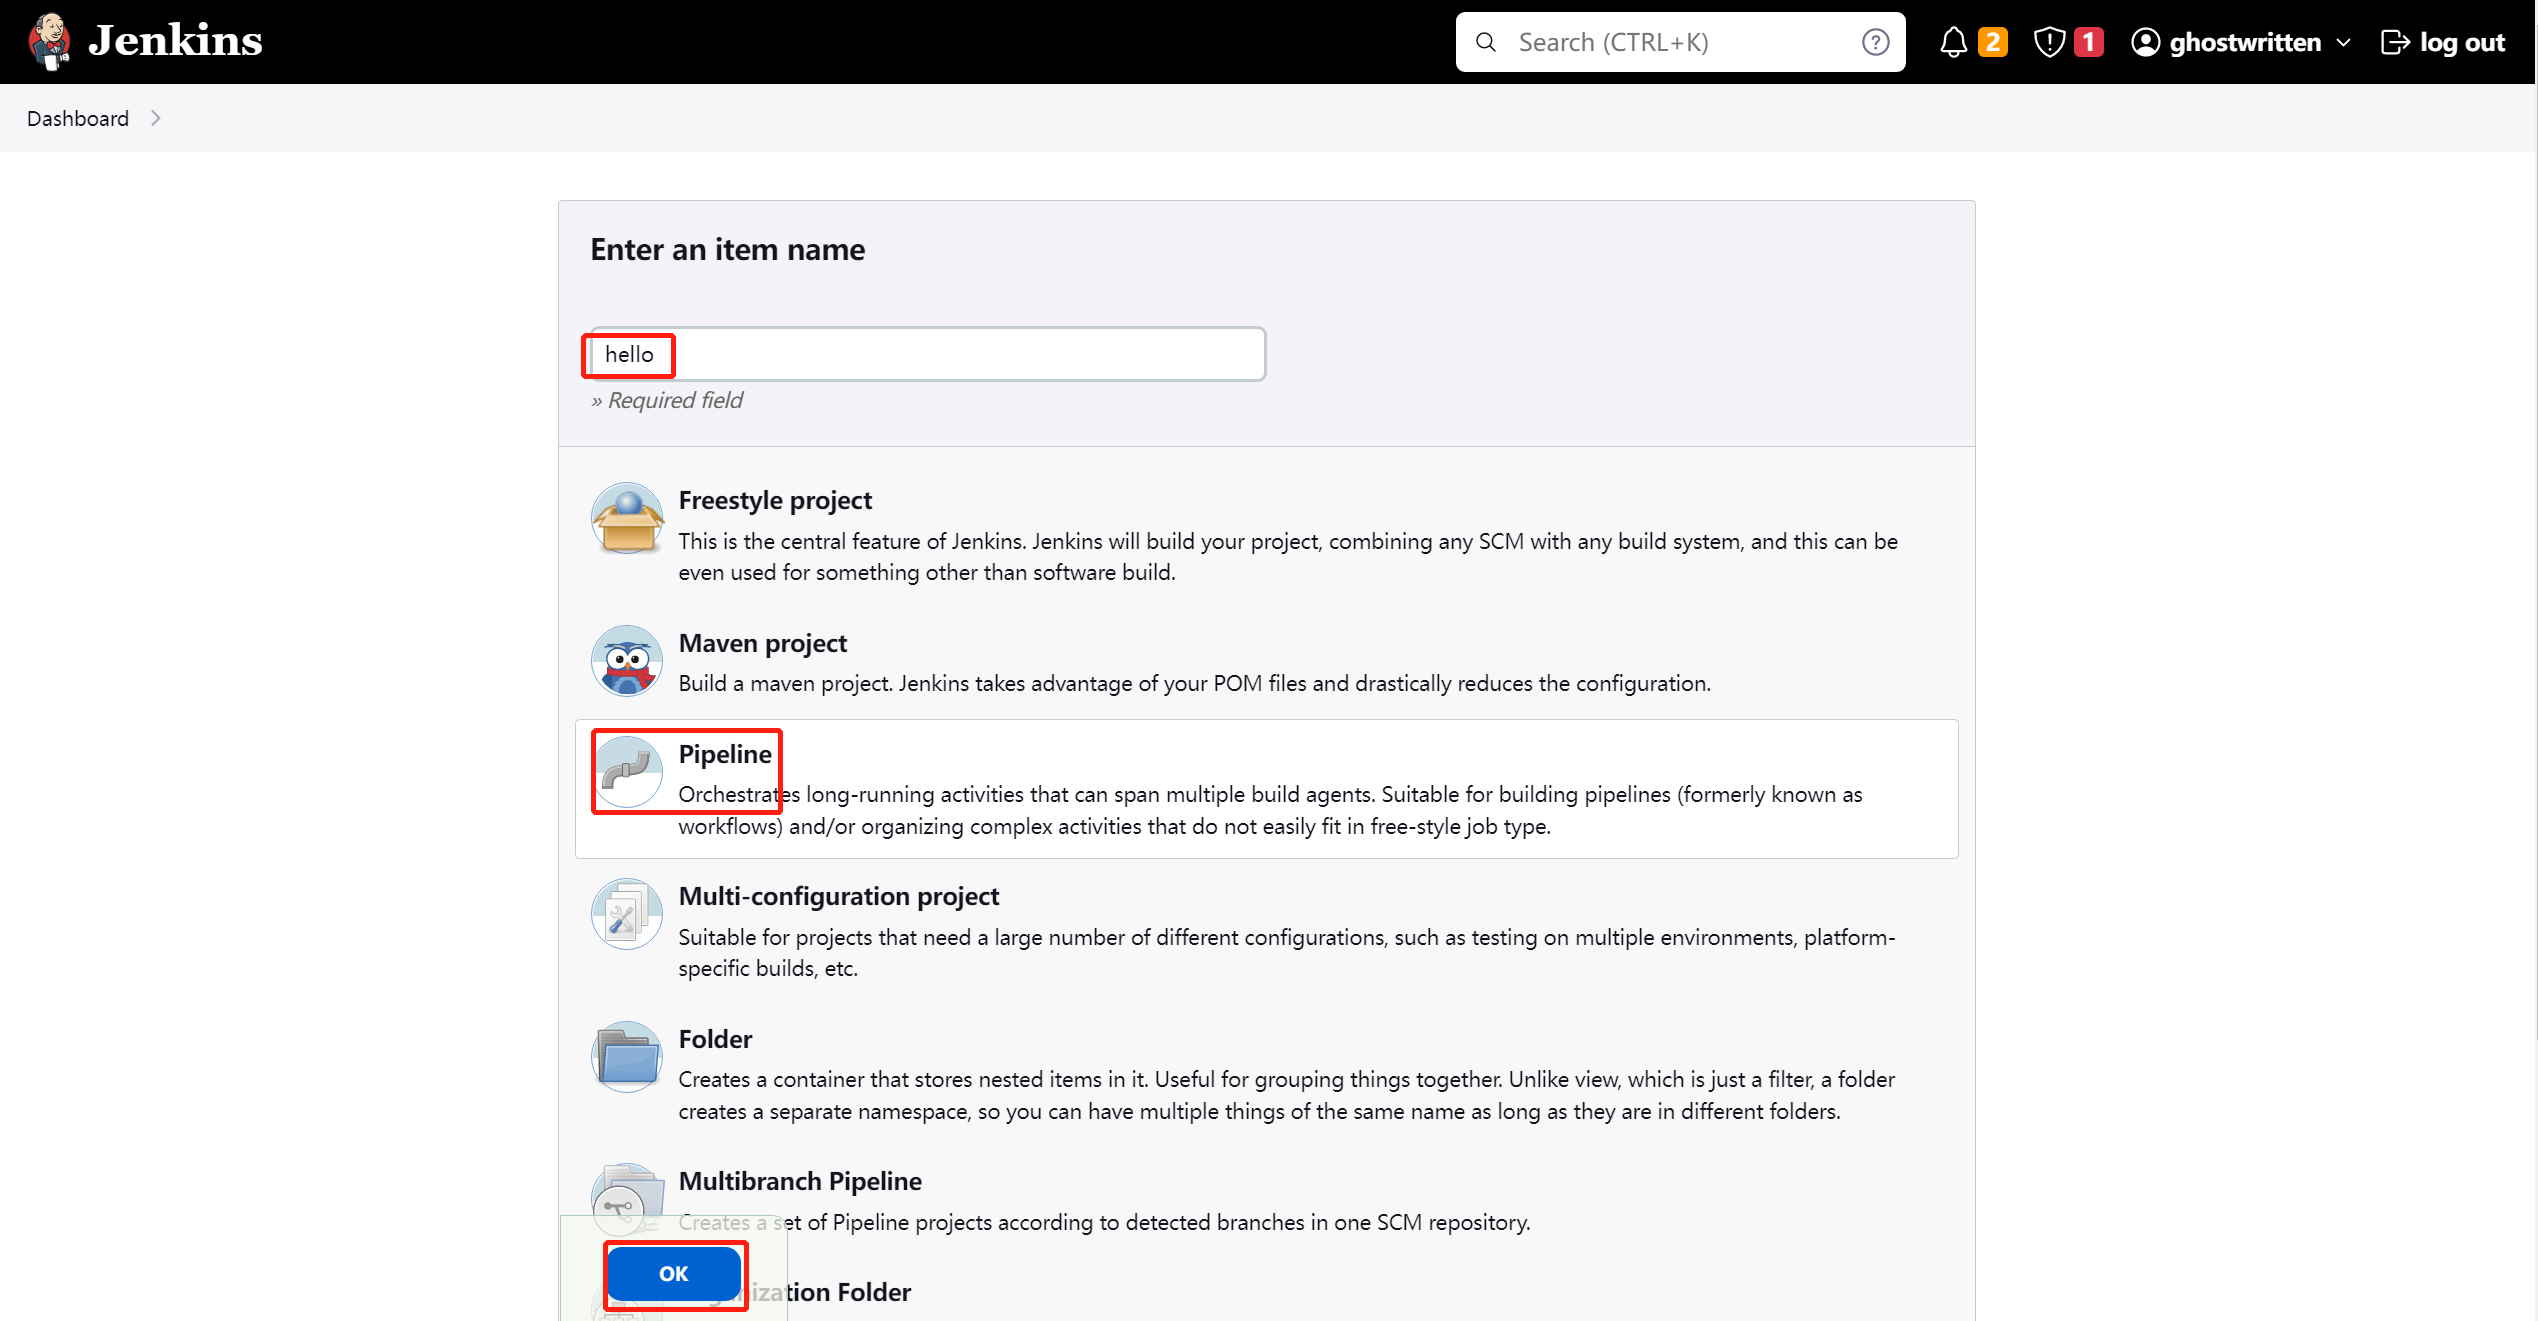Click the item name input containing hello

tap(927, 354)
